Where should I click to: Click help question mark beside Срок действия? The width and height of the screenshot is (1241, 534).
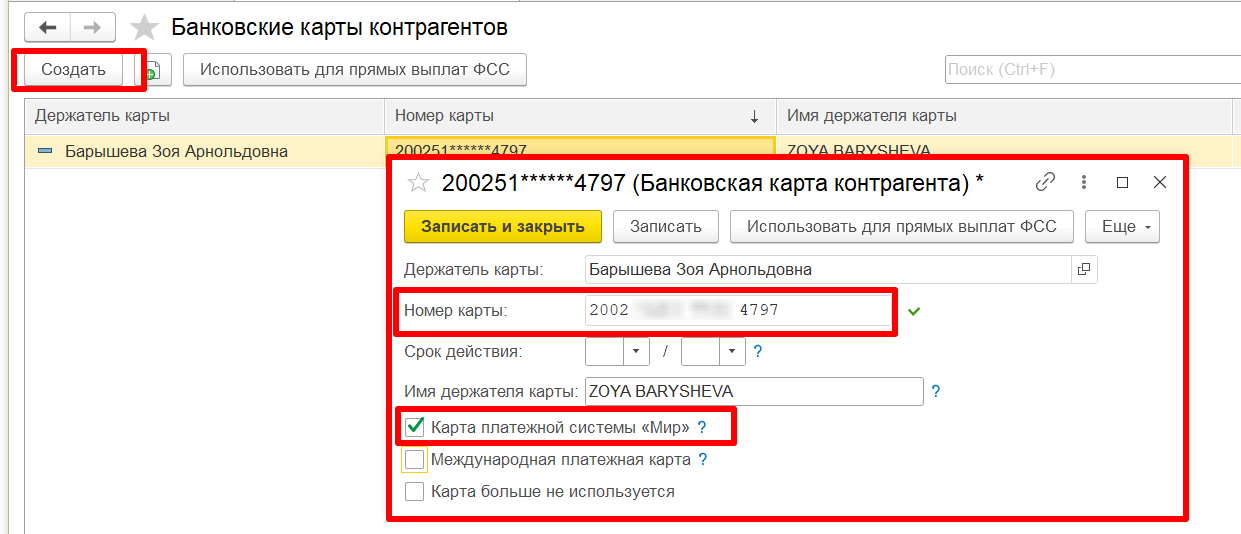point(758,351)
